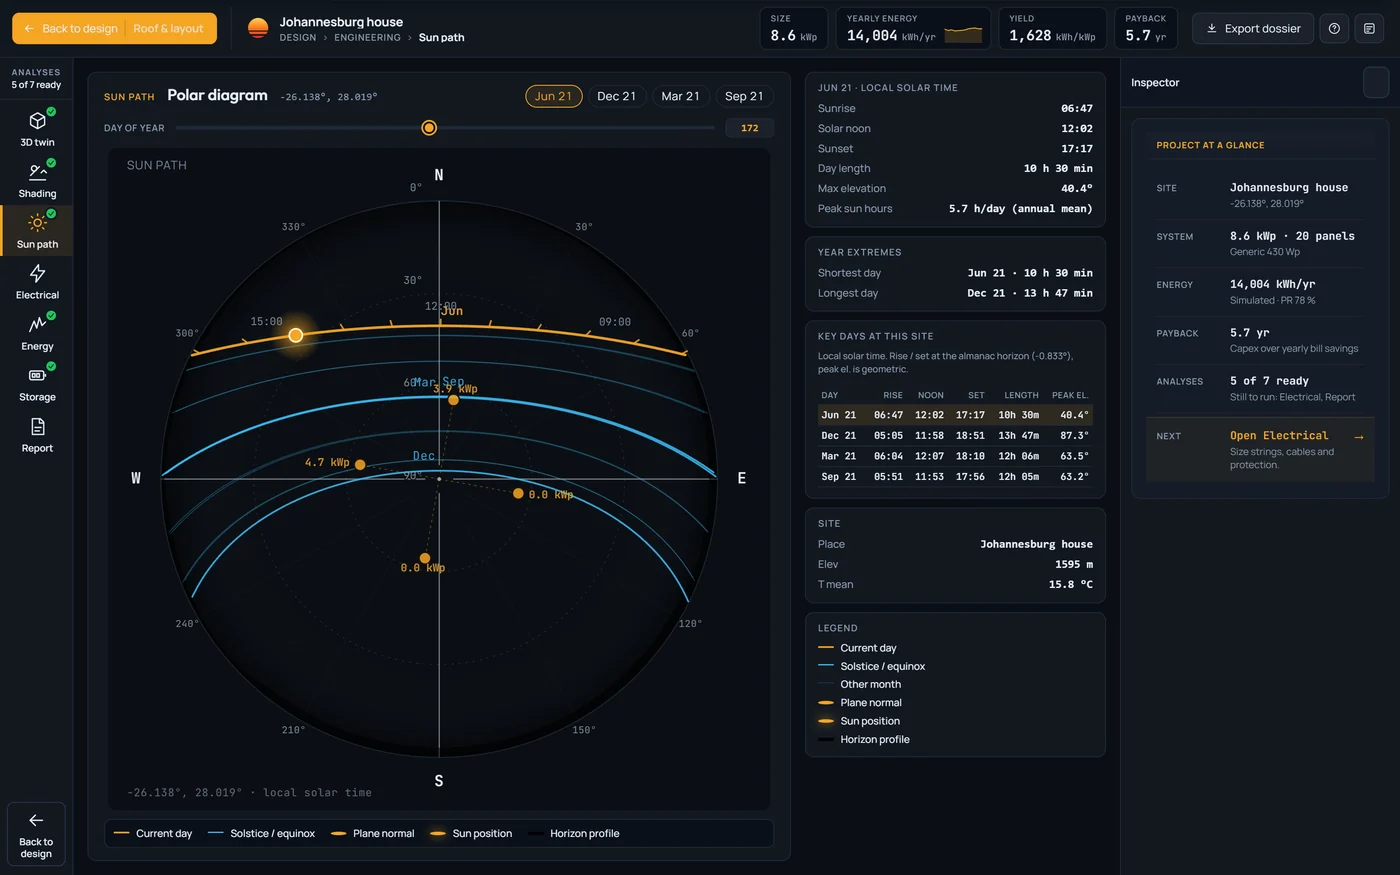
Task: Click the Polar diagram heading
Action: [x=217, y=95]
